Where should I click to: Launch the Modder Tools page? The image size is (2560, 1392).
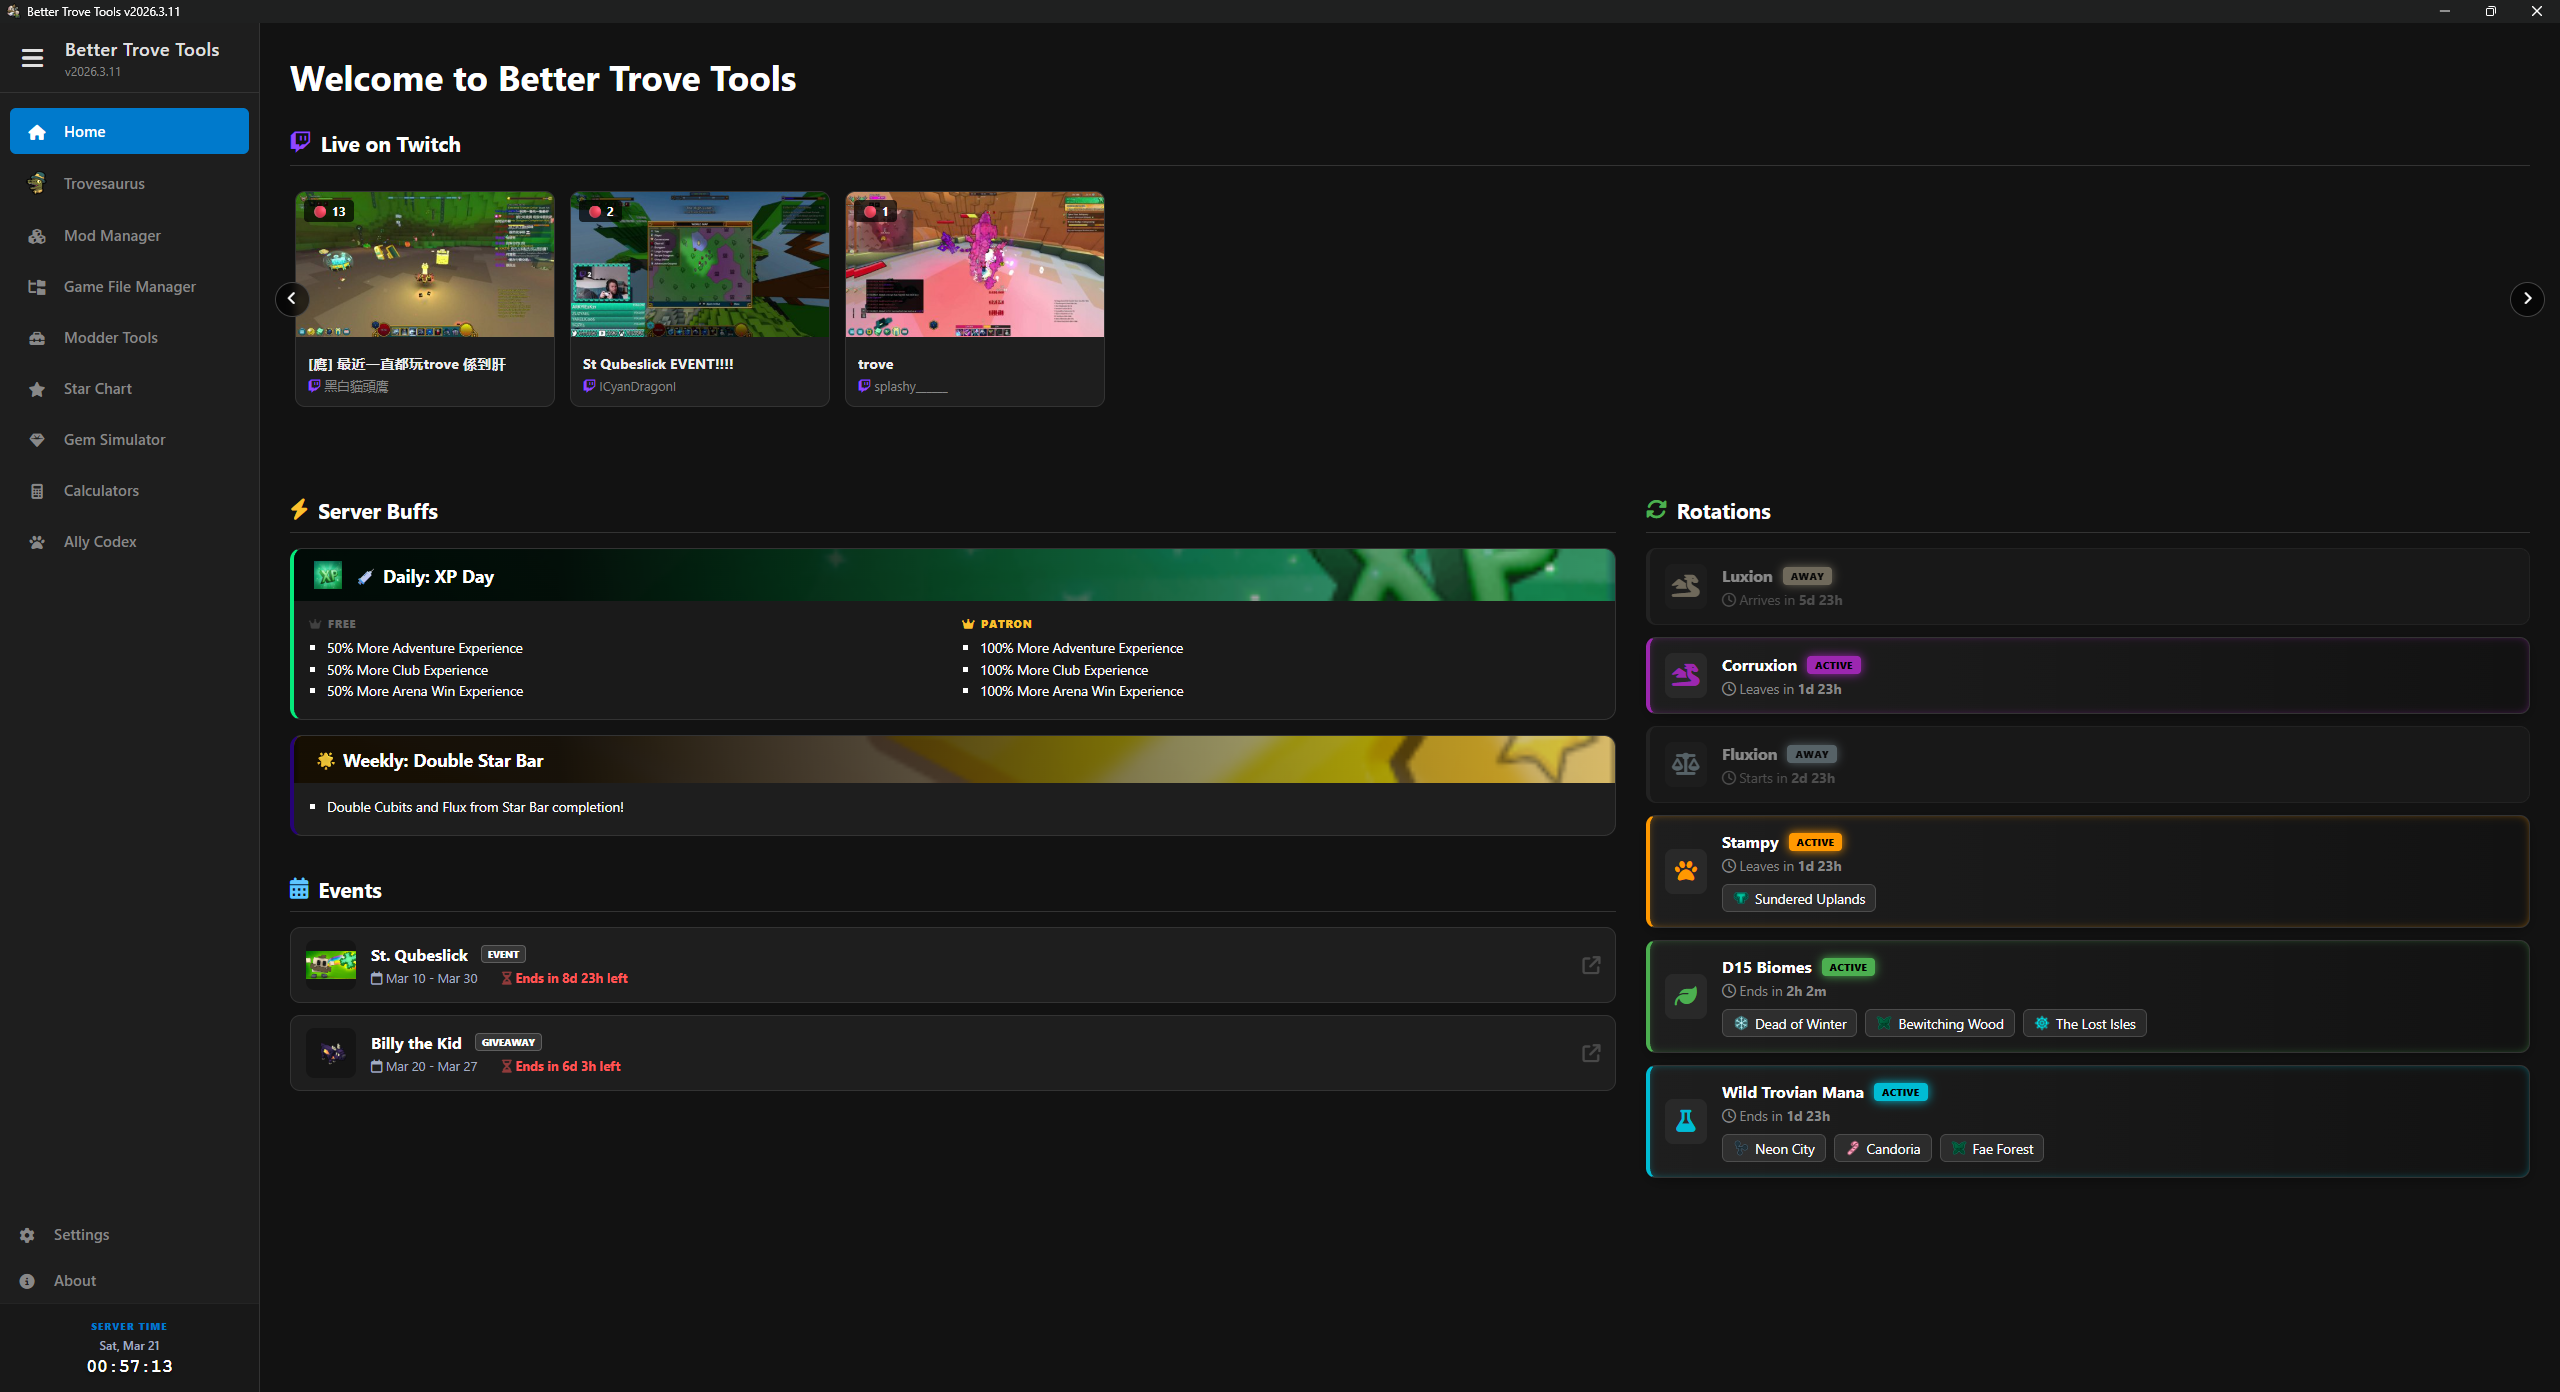click(110, 338)
